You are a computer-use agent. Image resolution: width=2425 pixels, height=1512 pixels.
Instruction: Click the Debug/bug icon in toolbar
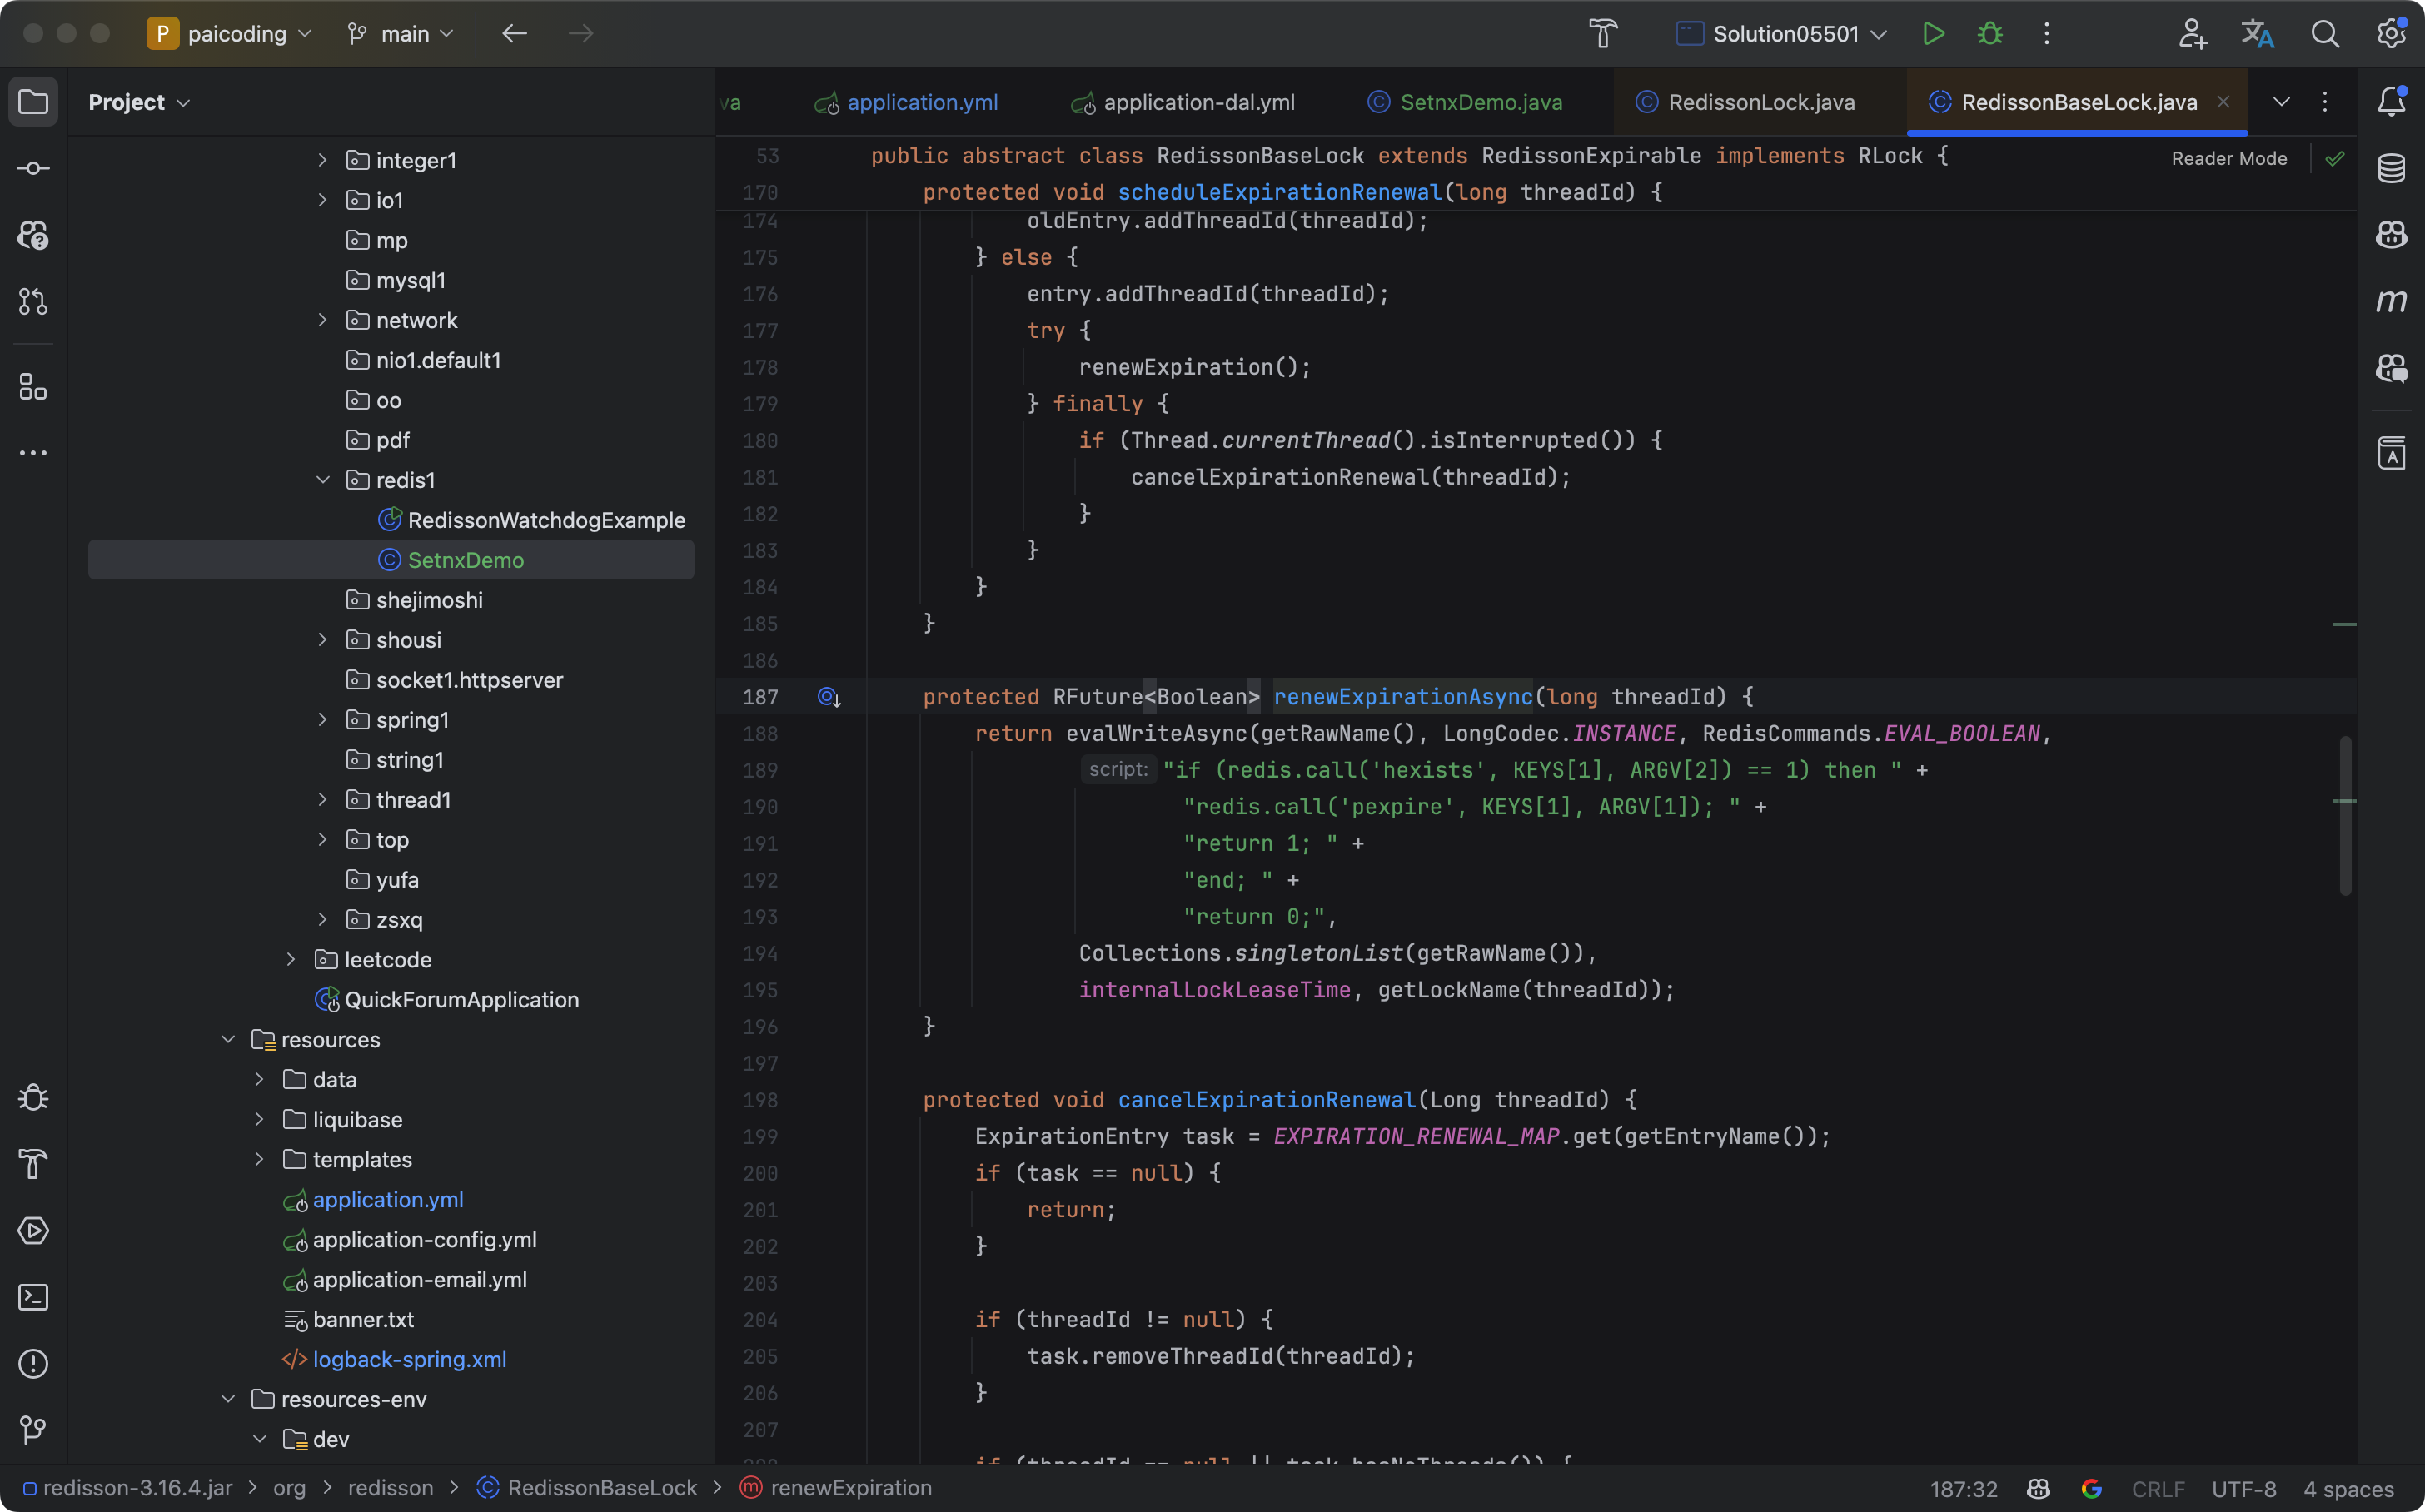[x=1989, y=35]
